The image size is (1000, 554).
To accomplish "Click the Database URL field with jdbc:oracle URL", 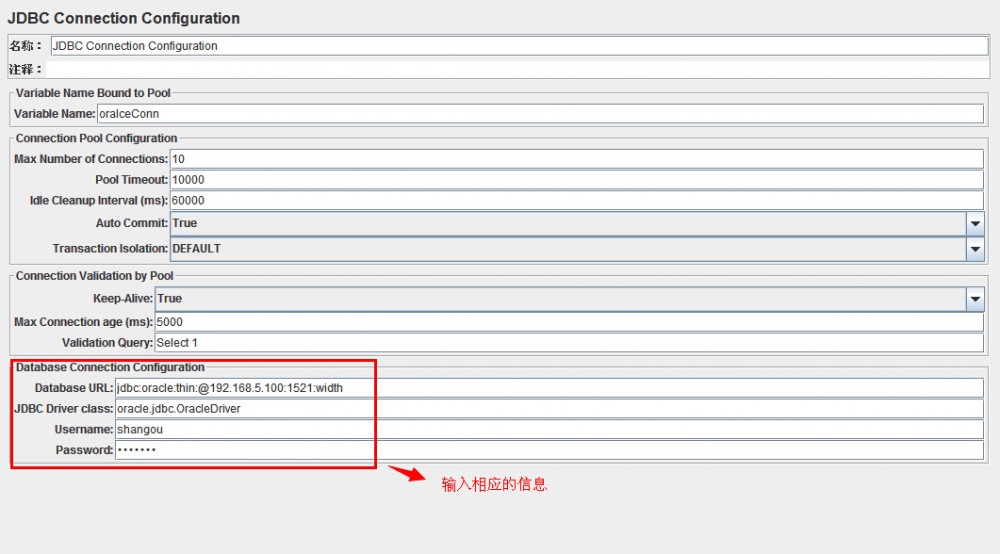I will click(549, 388).
